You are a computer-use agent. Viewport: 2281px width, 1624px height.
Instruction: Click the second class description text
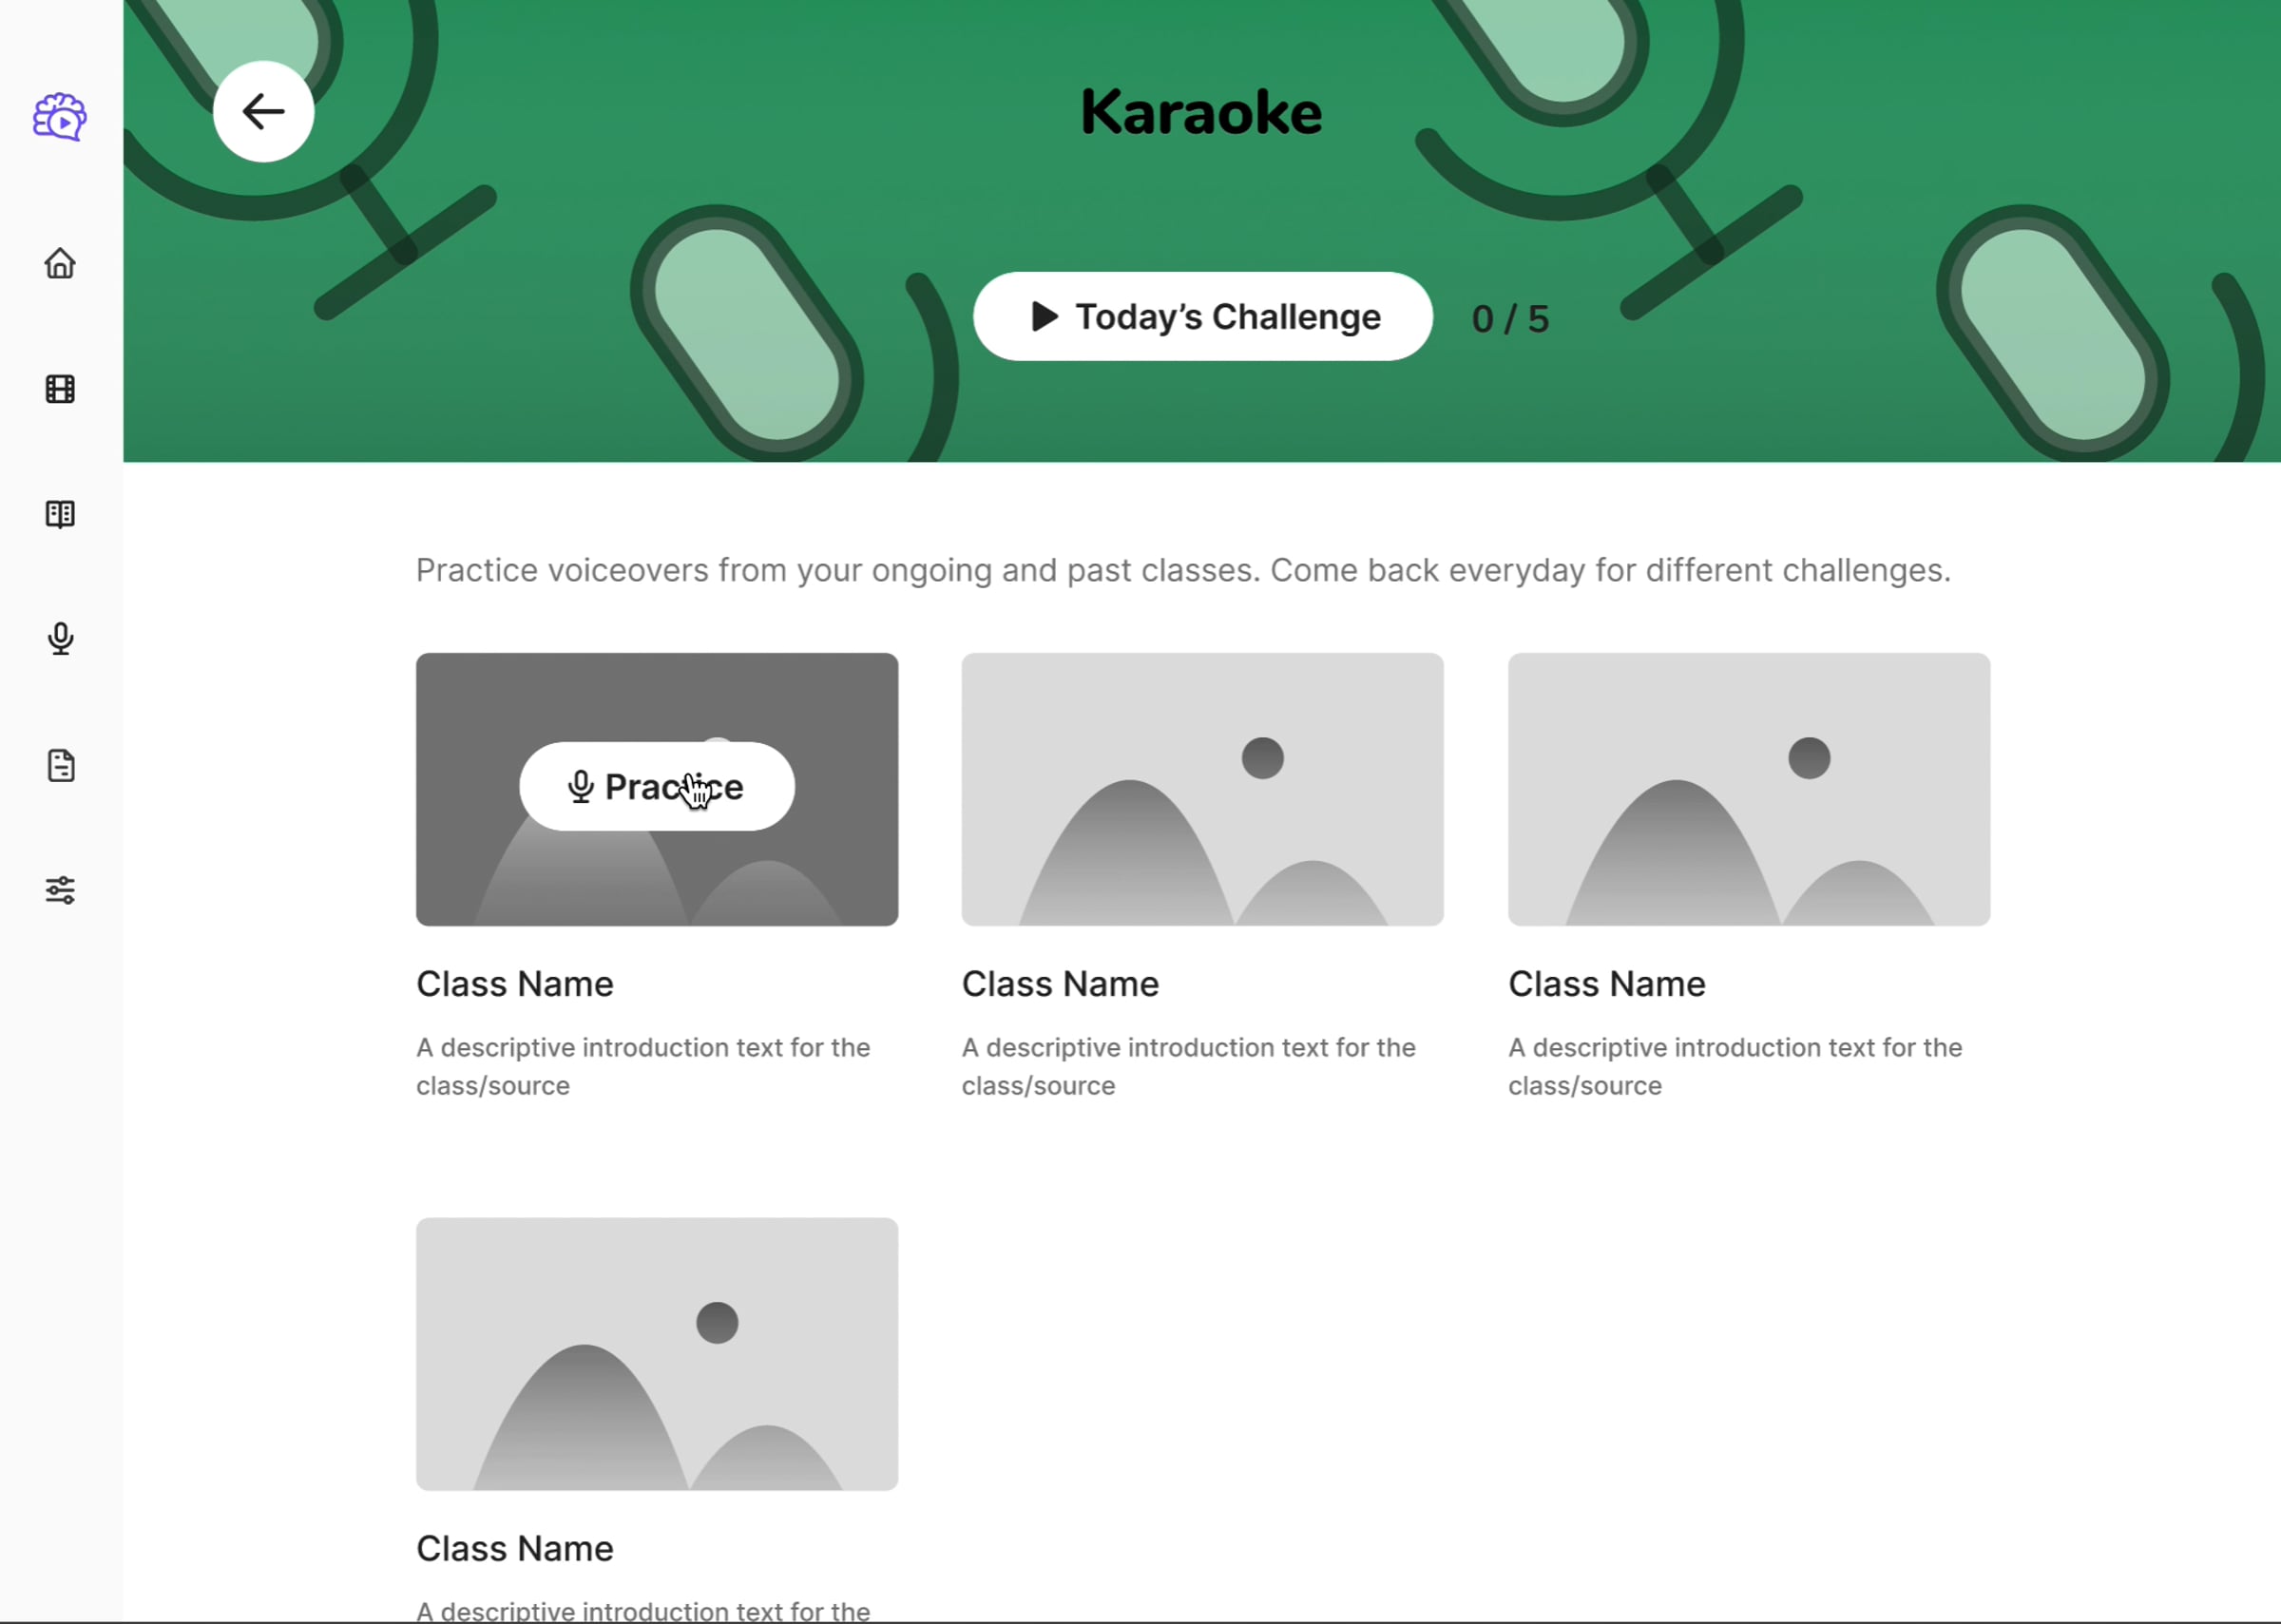(1188, 1066)
